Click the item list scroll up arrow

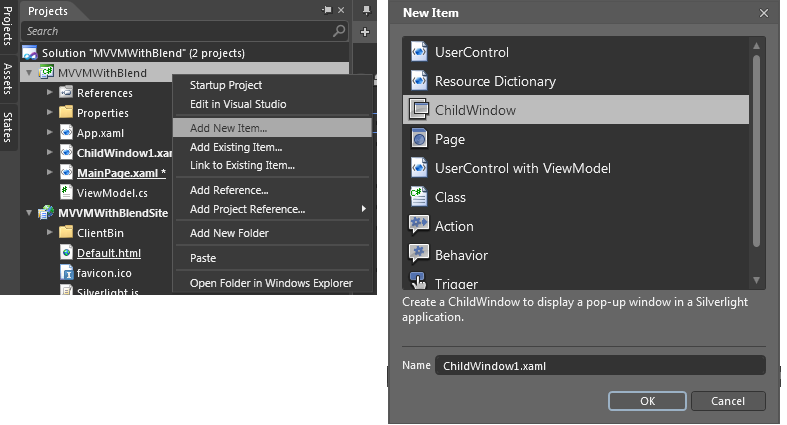pyautogui.click(x=756, y=46)
